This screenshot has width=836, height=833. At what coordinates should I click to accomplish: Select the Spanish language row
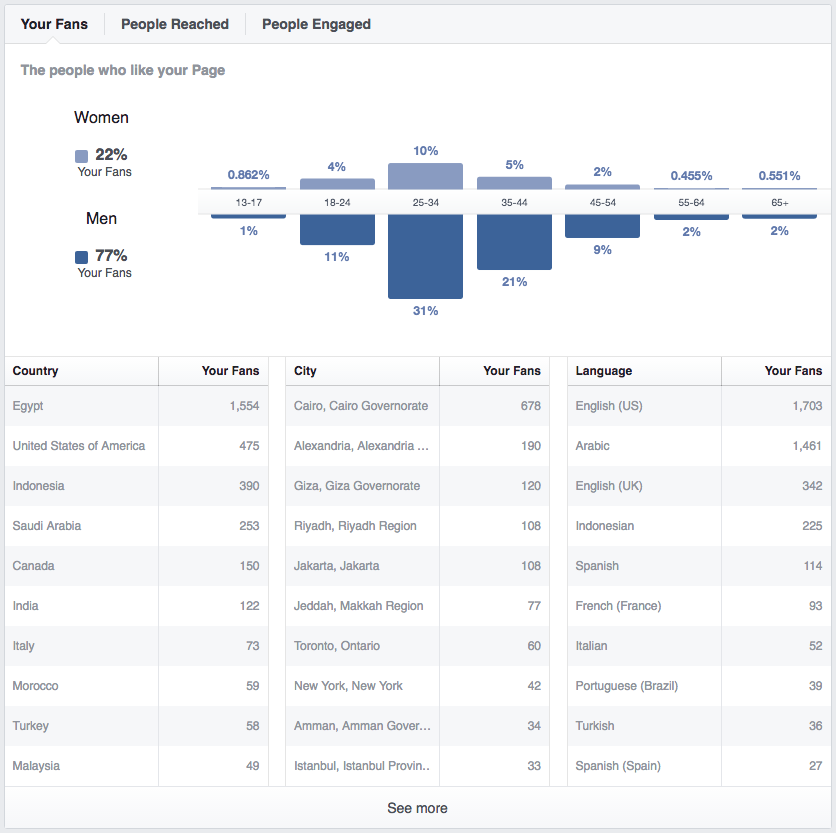pyautogui.click(x=699, y=566)
